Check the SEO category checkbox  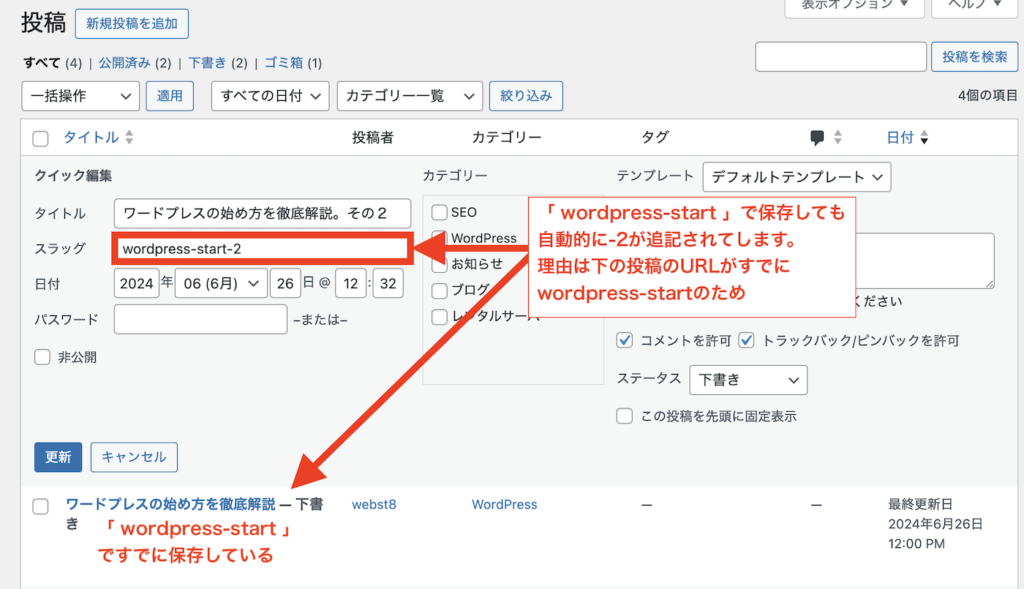pyautogui.click(x=438, y=212)
